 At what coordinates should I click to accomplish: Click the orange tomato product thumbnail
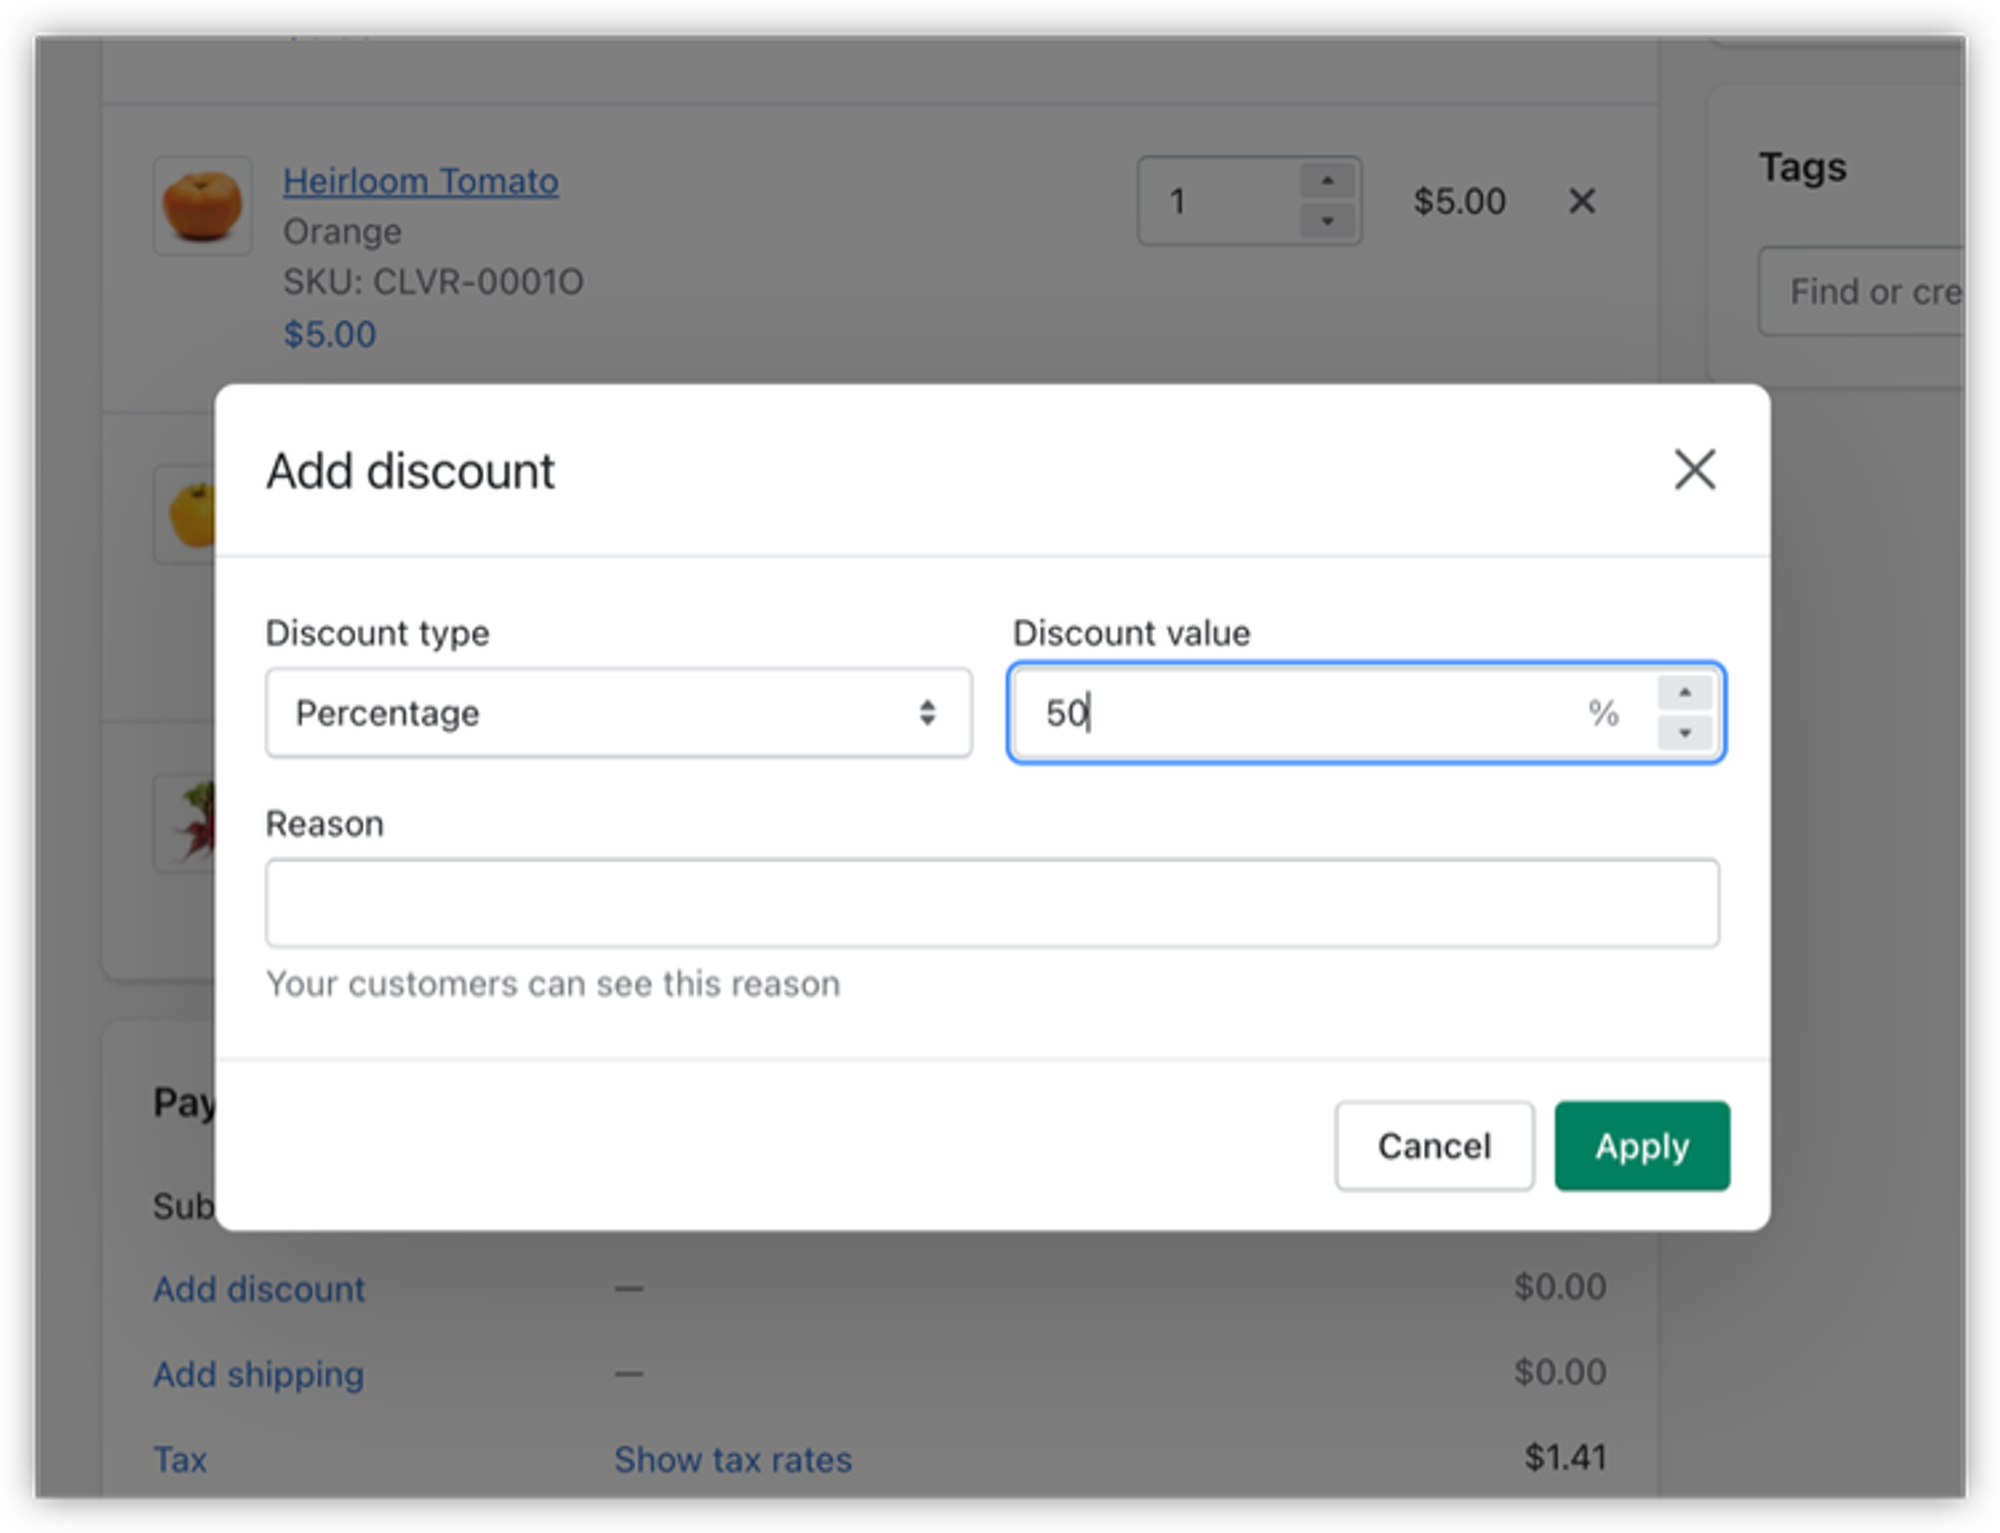[202, 205]
